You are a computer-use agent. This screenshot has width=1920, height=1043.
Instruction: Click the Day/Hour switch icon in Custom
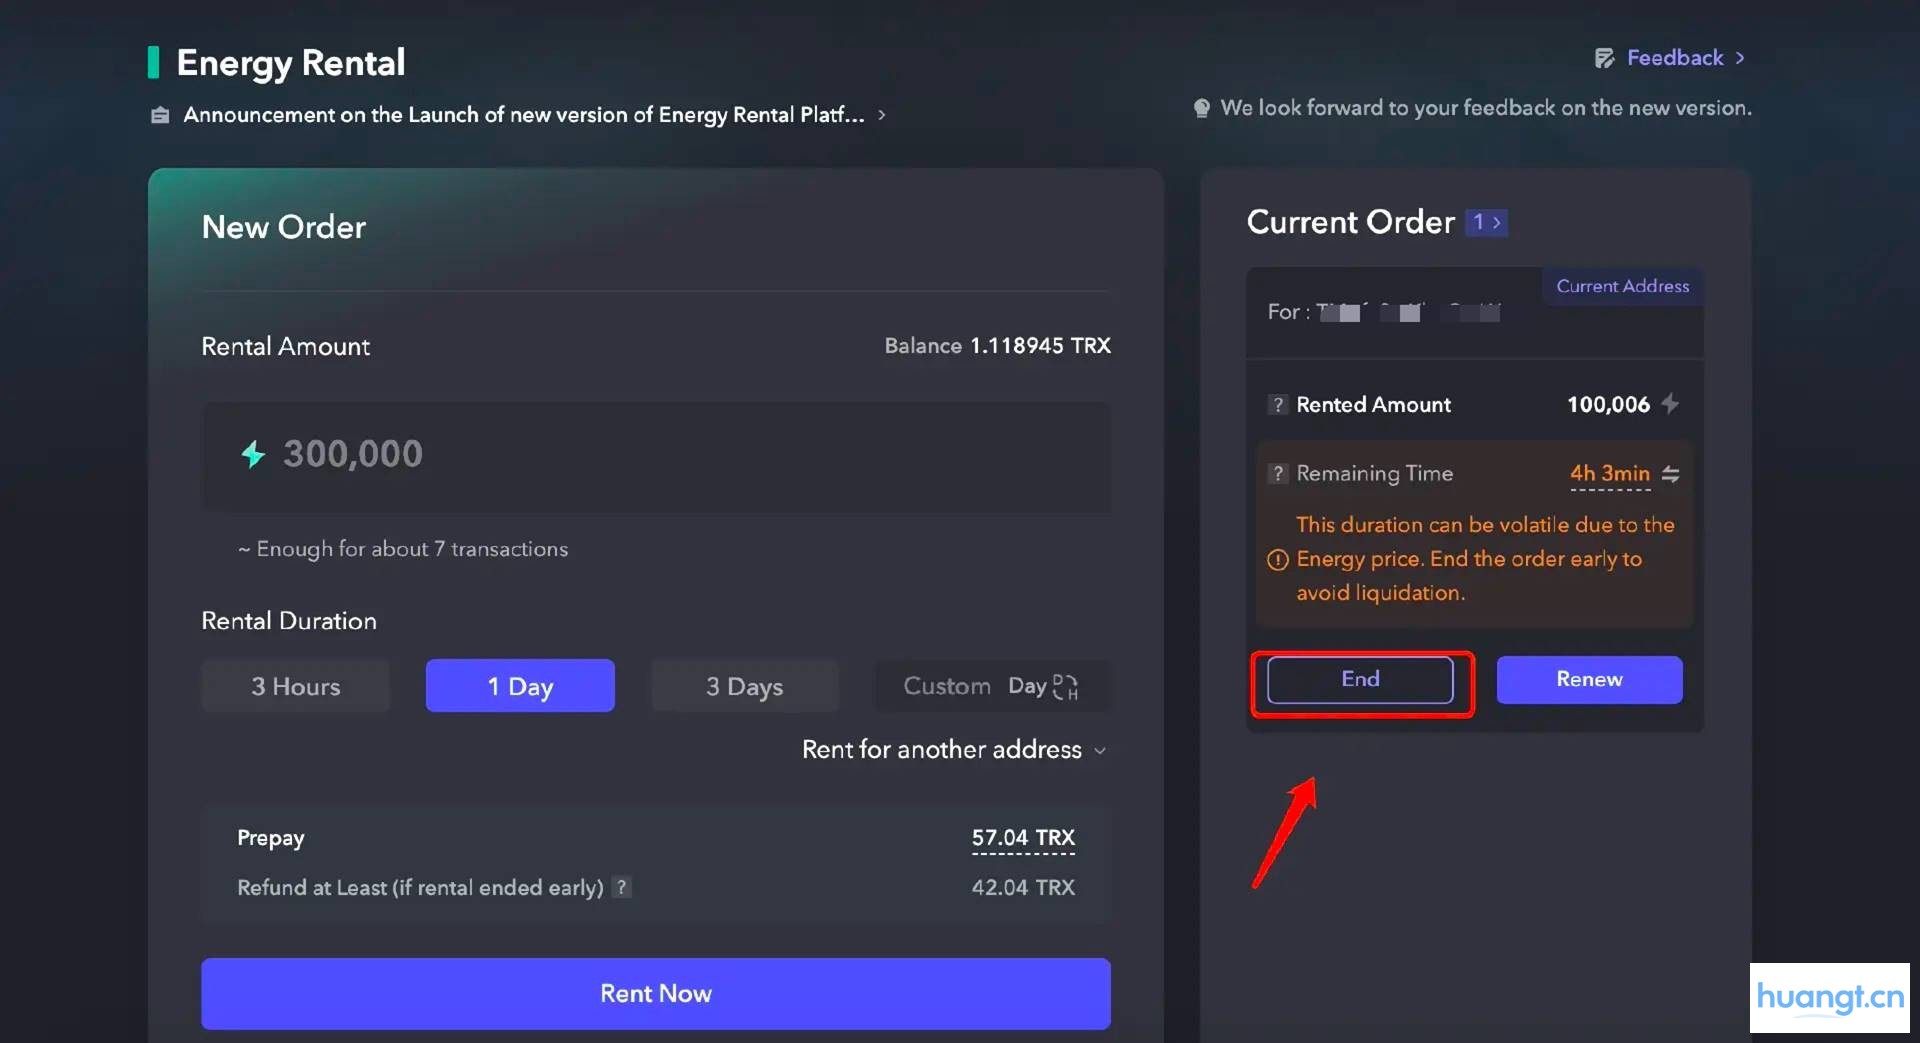click(1065, 687)
